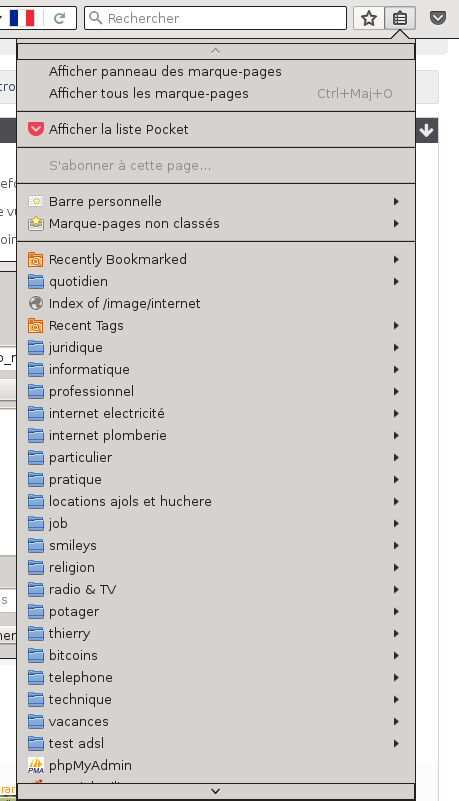The image size is (459, 801).
Task: Open the radio & TV bookmark folder
Action: [x=216, y=590]
